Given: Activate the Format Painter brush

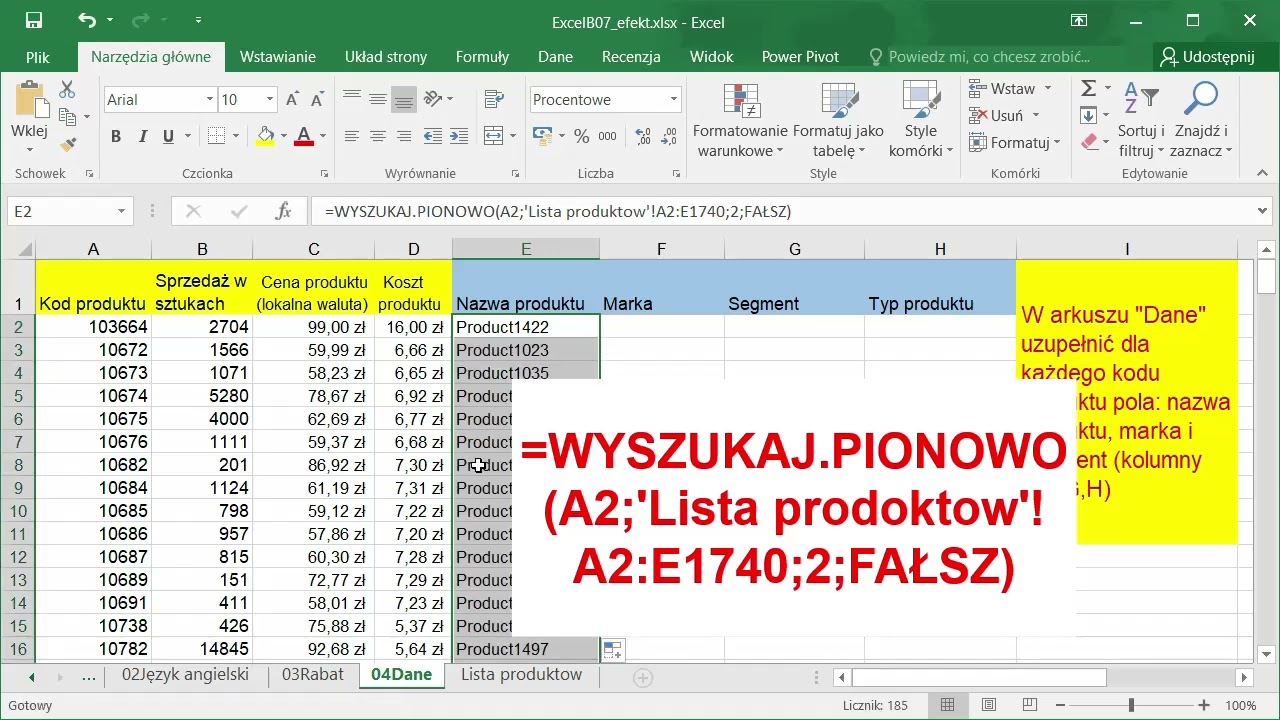Looking at the screenshot, I should pos(67,144).
